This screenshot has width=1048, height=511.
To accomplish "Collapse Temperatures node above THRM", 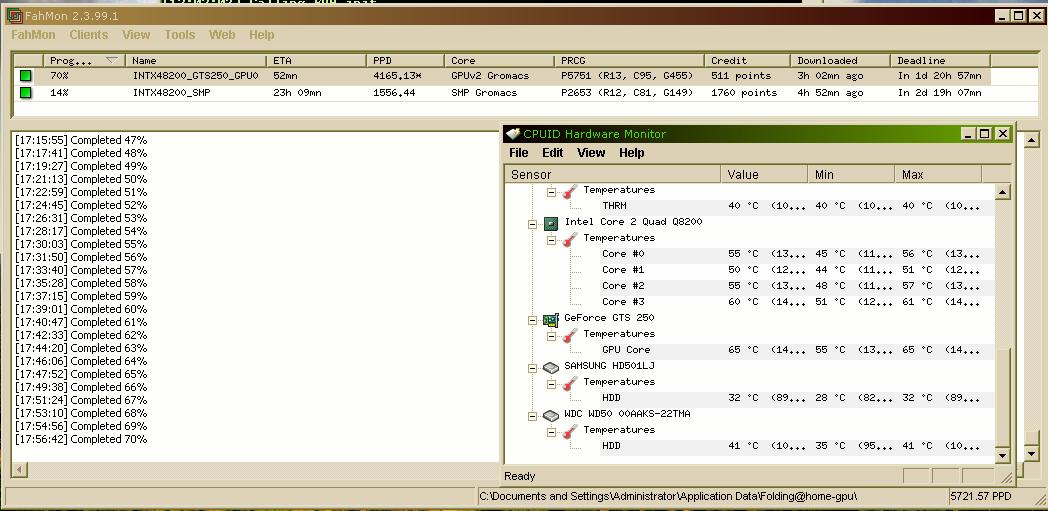I will (551, 192).
